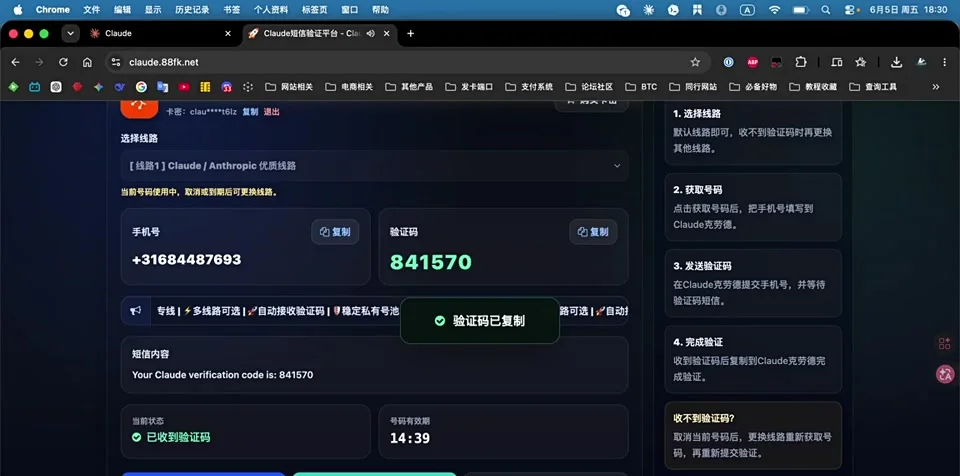Open the 查询工具 bookmark folder
The height and width of the screenshot is (476, 960).
click(x=873, y=87)
